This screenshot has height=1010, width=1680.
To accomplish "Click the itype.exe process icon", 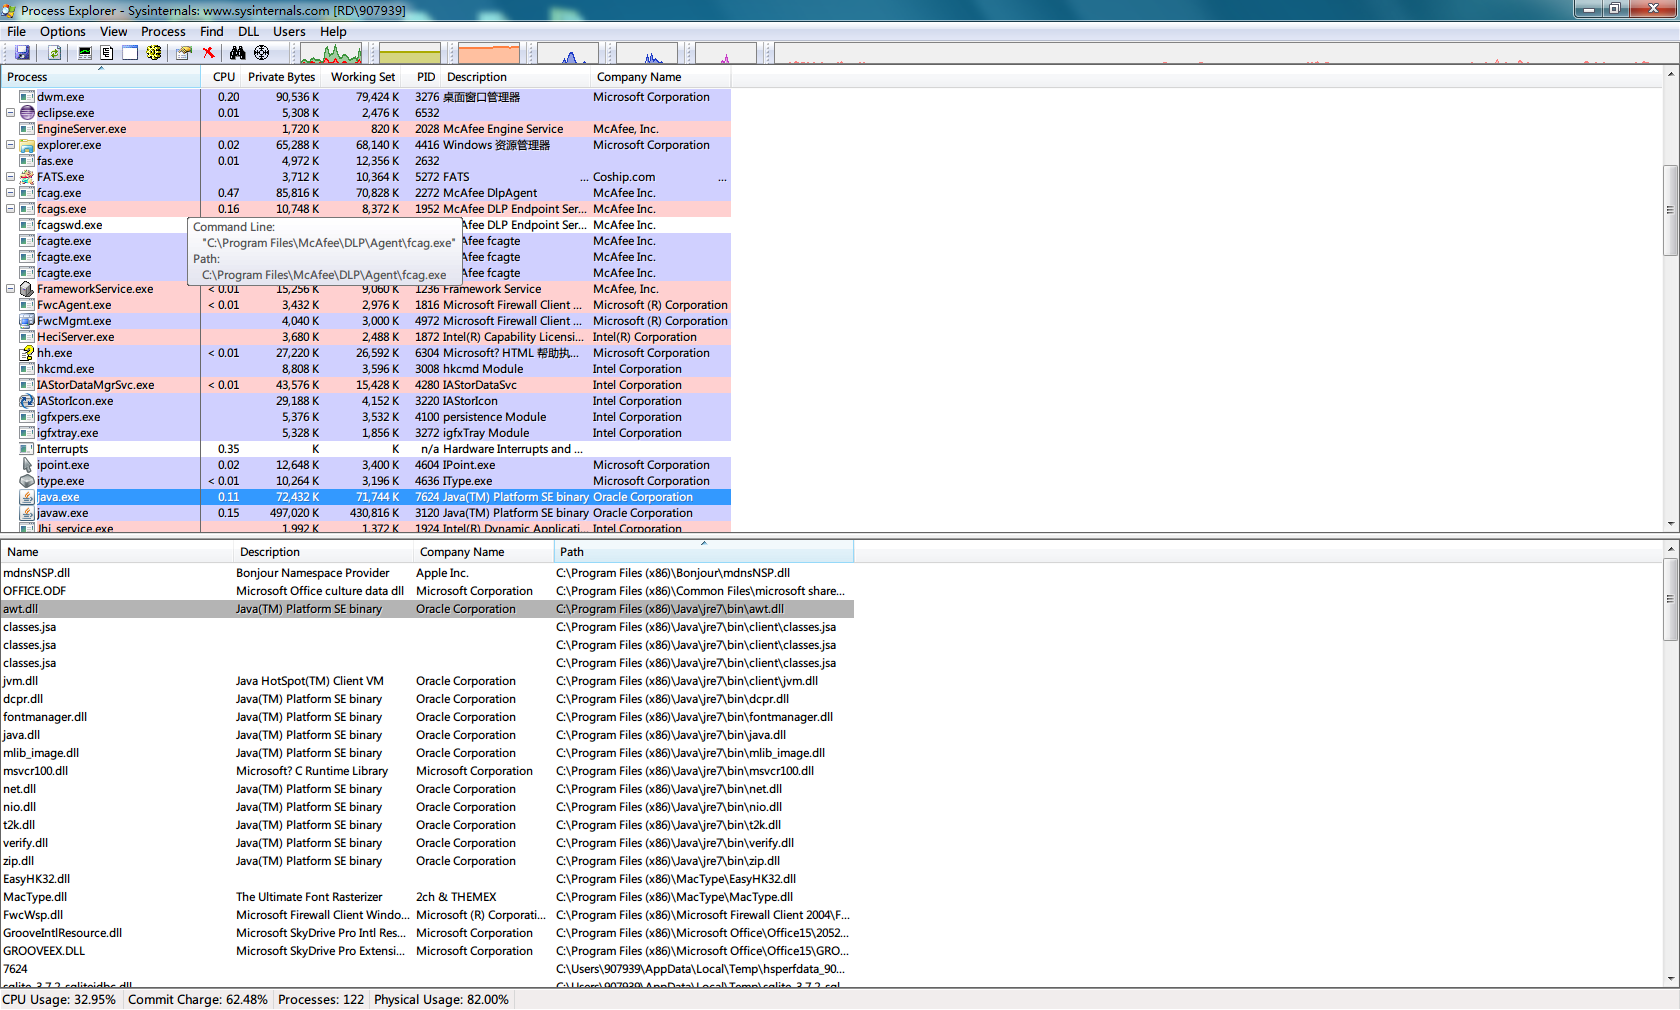I will click(x=27, y=481).
